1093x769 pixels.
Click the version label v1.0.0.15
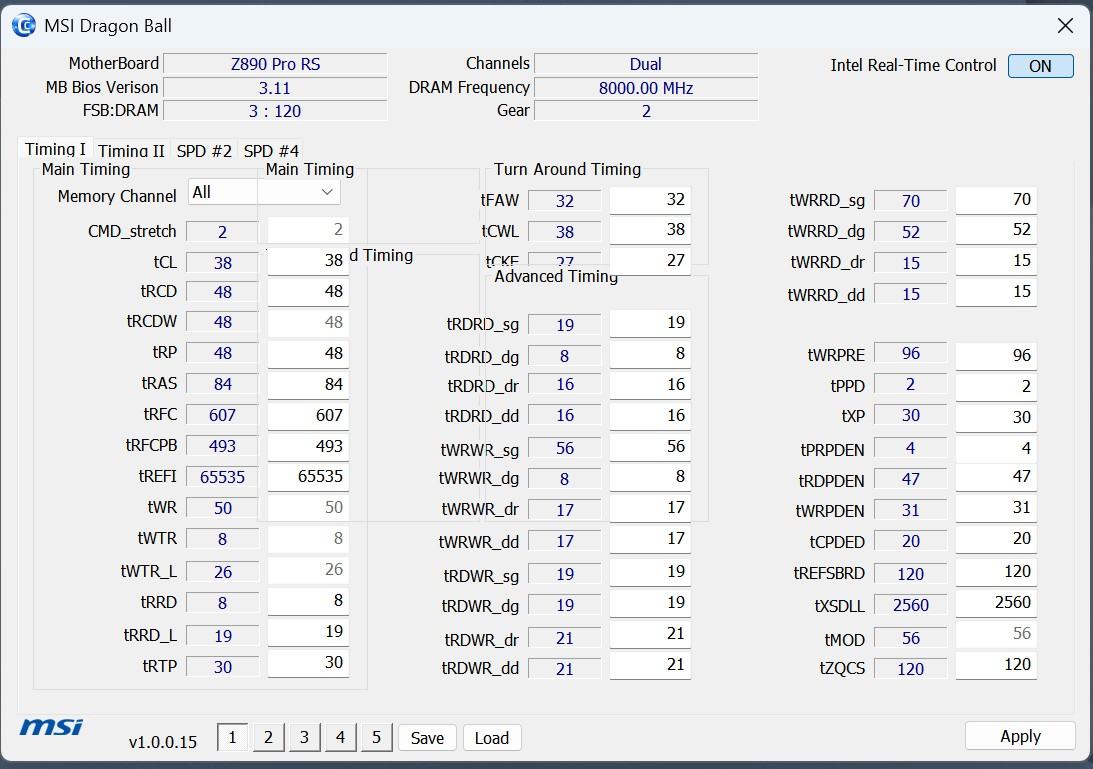point(163,742)
